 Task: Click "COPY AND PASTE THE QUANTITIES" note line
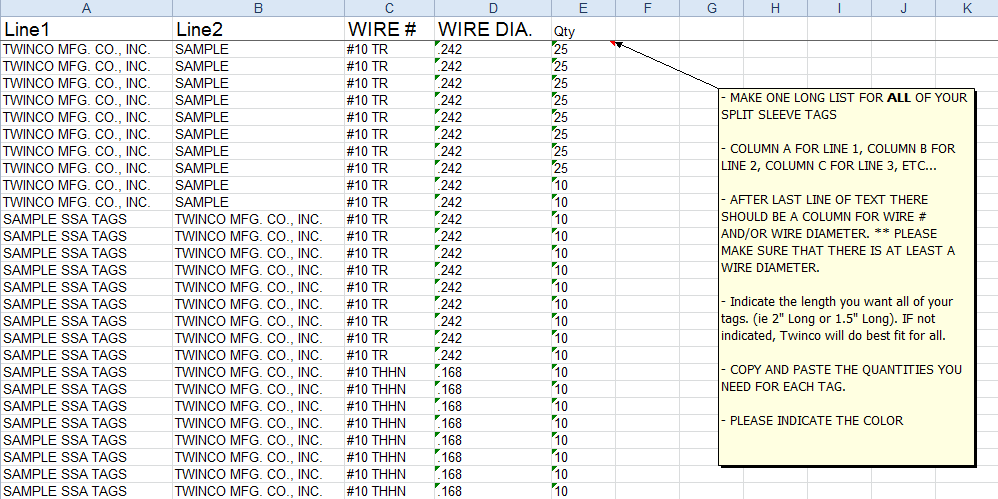(841, 370)
